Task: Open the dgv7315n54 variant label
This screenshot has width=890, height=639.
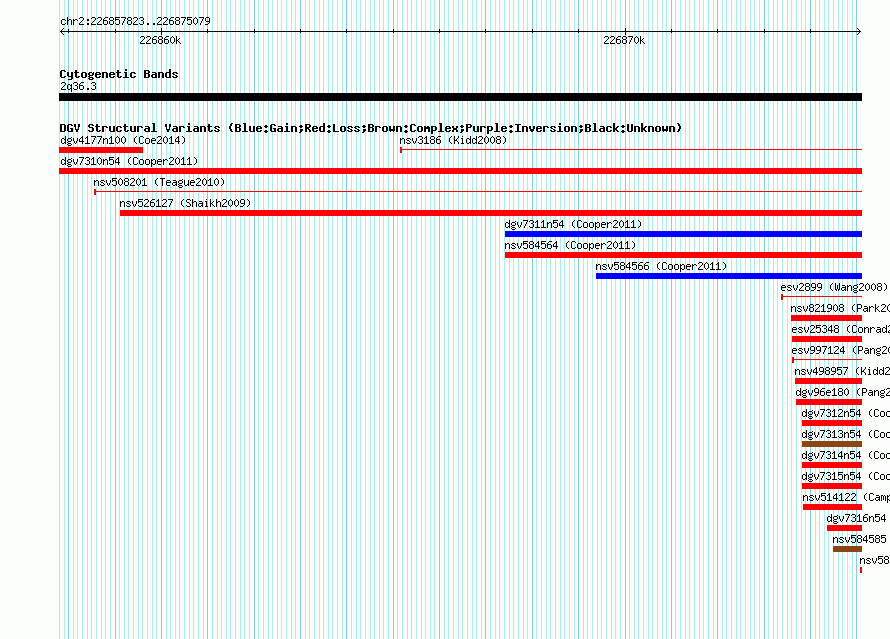Action: (x=846, y=476)
